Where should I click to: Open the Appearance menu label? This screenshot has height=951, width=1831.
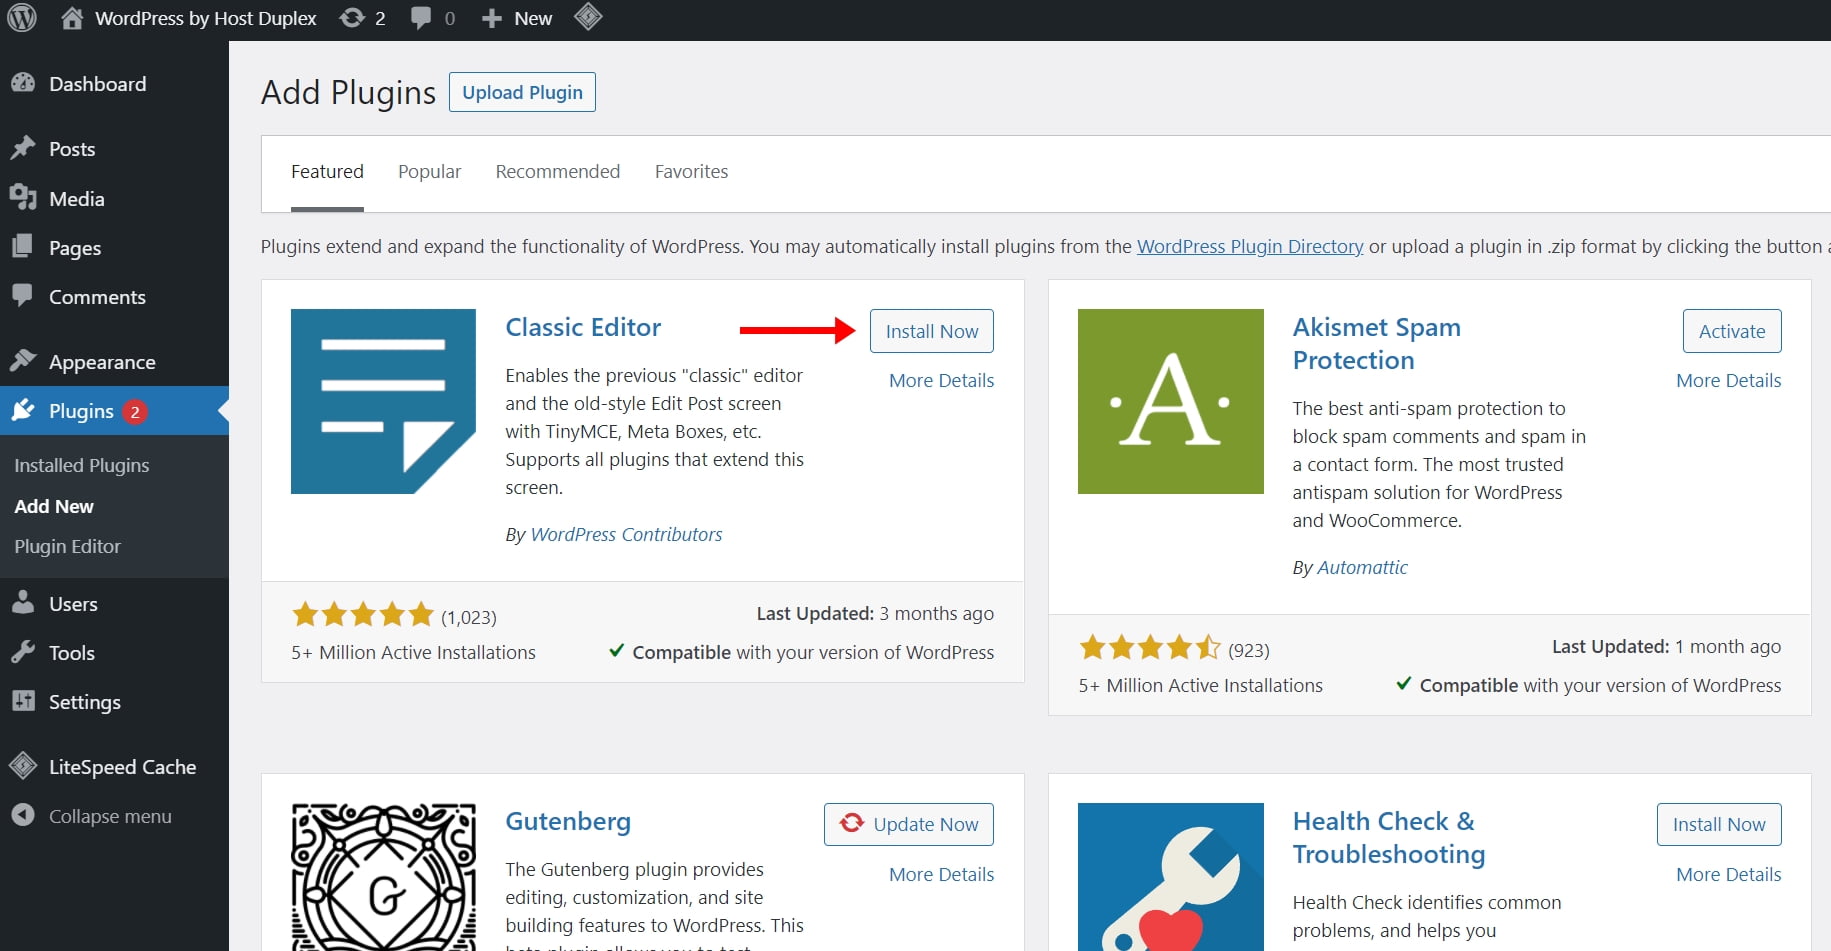(x=102, y=362)
